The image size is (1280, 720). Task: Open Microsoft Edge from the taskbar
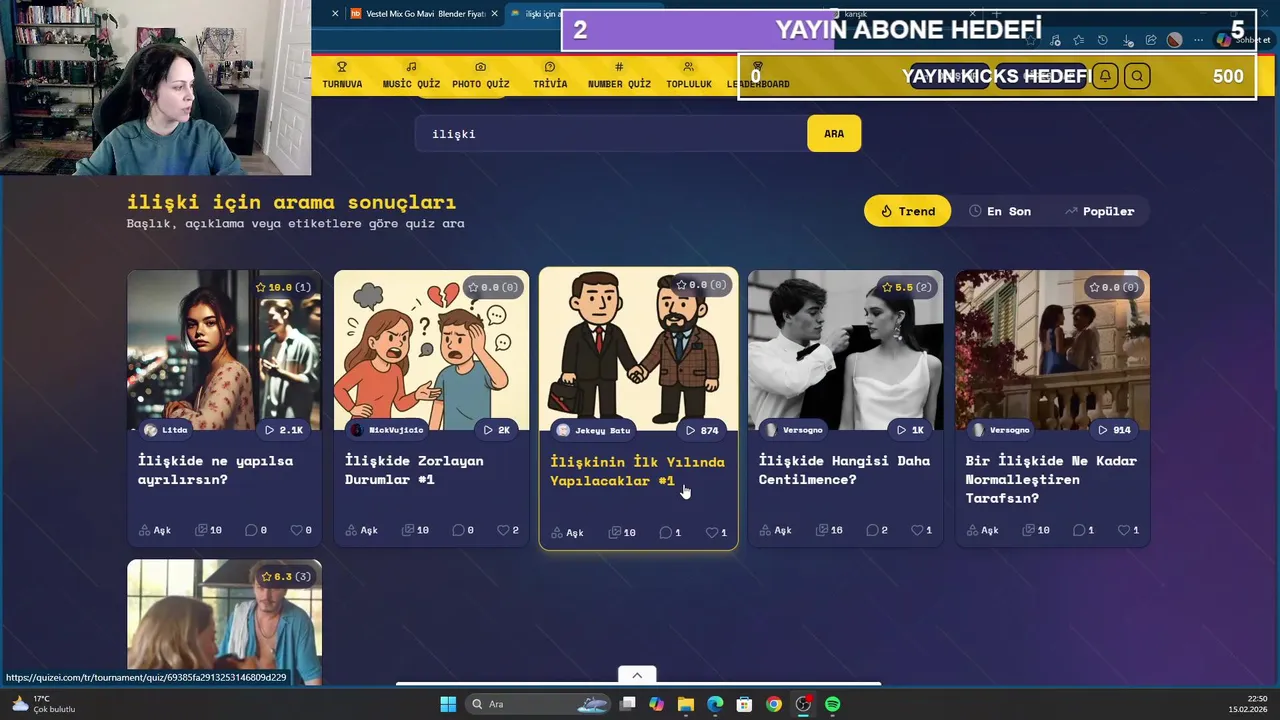pos(715,704)
